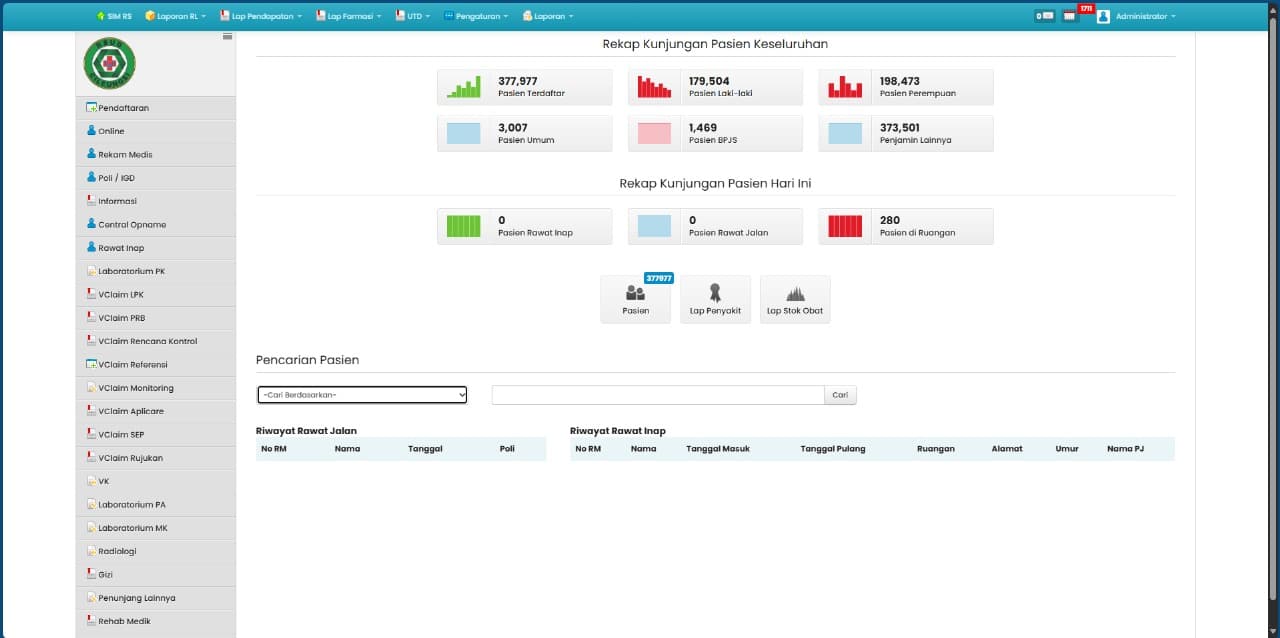Image resolution: width=1280 pixels, height=638 pixels.
Task: Open the Administrator user menu
Action: tap(1137, 16)
